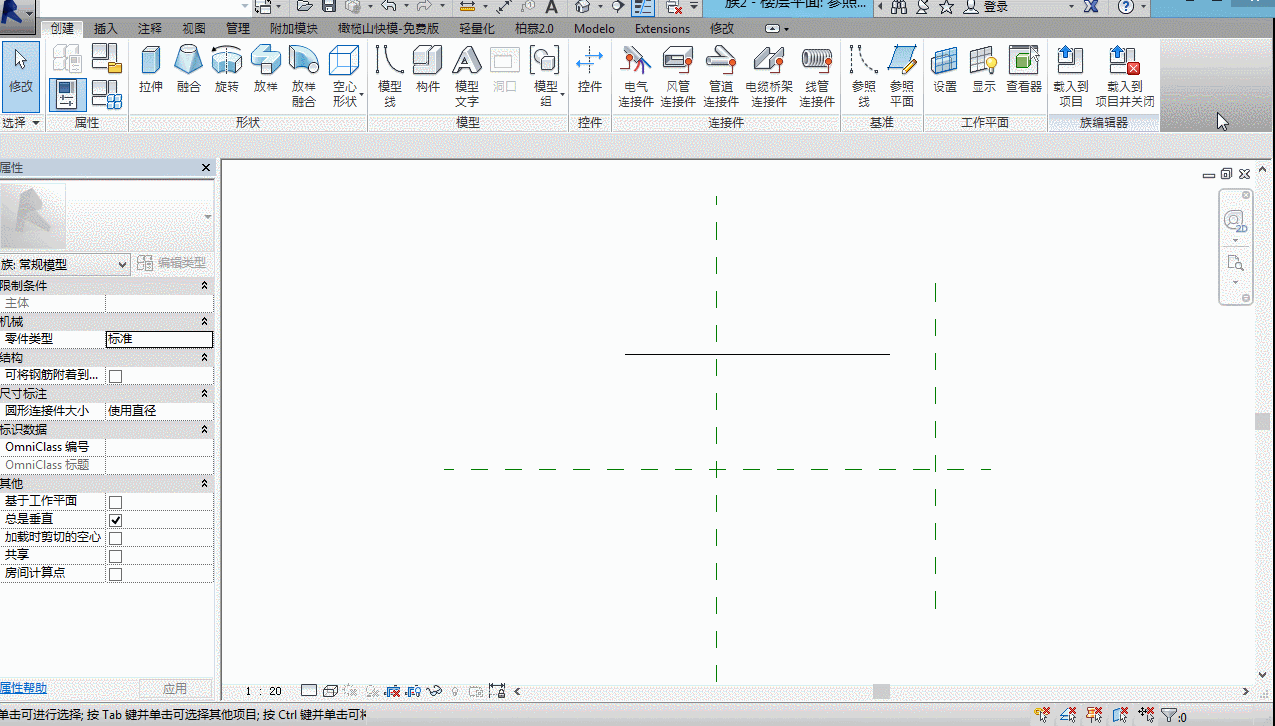Viewport: 1275px width, 726px height.
Task: Choose the 融合 blend tool
Action: [x=189, y=69]
